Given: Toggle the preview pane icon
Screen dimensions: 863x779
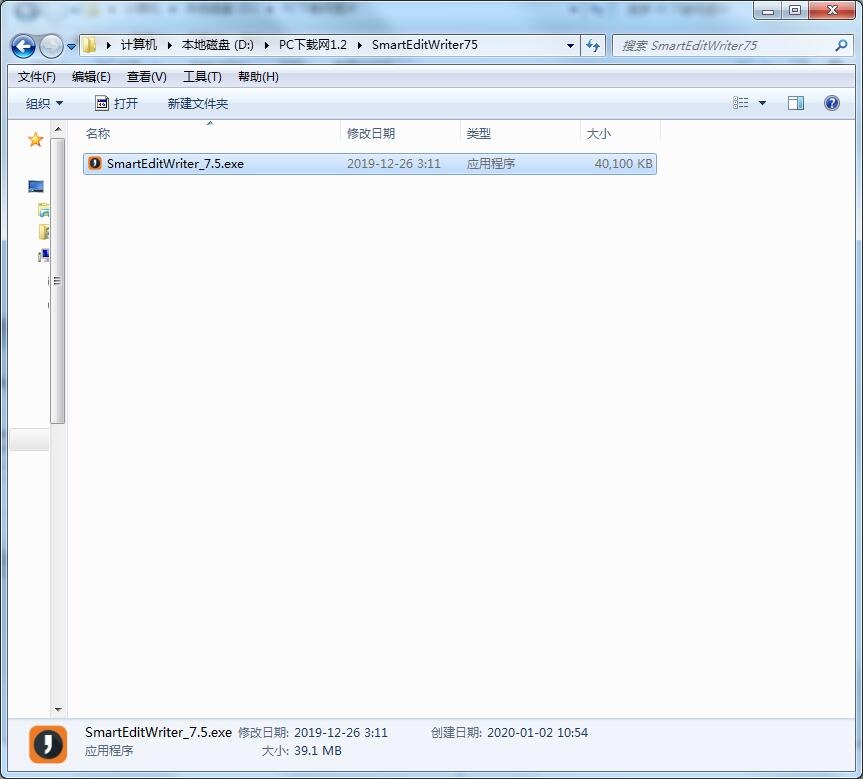Looking at the screenshot, I should click(x=795, y=103).
